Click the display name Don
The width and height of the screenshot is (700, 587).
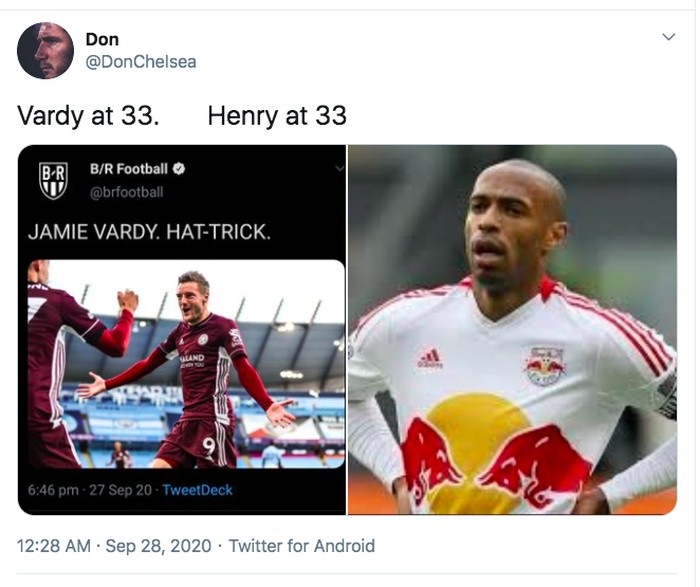102,39
